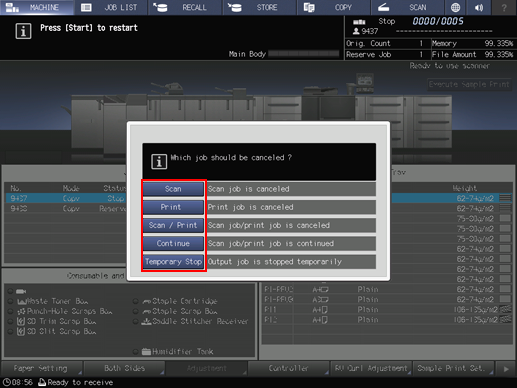This screenshot has width=517, height=388.
Task: Click Waste Toner Box indicator
Action: point(10,301)
